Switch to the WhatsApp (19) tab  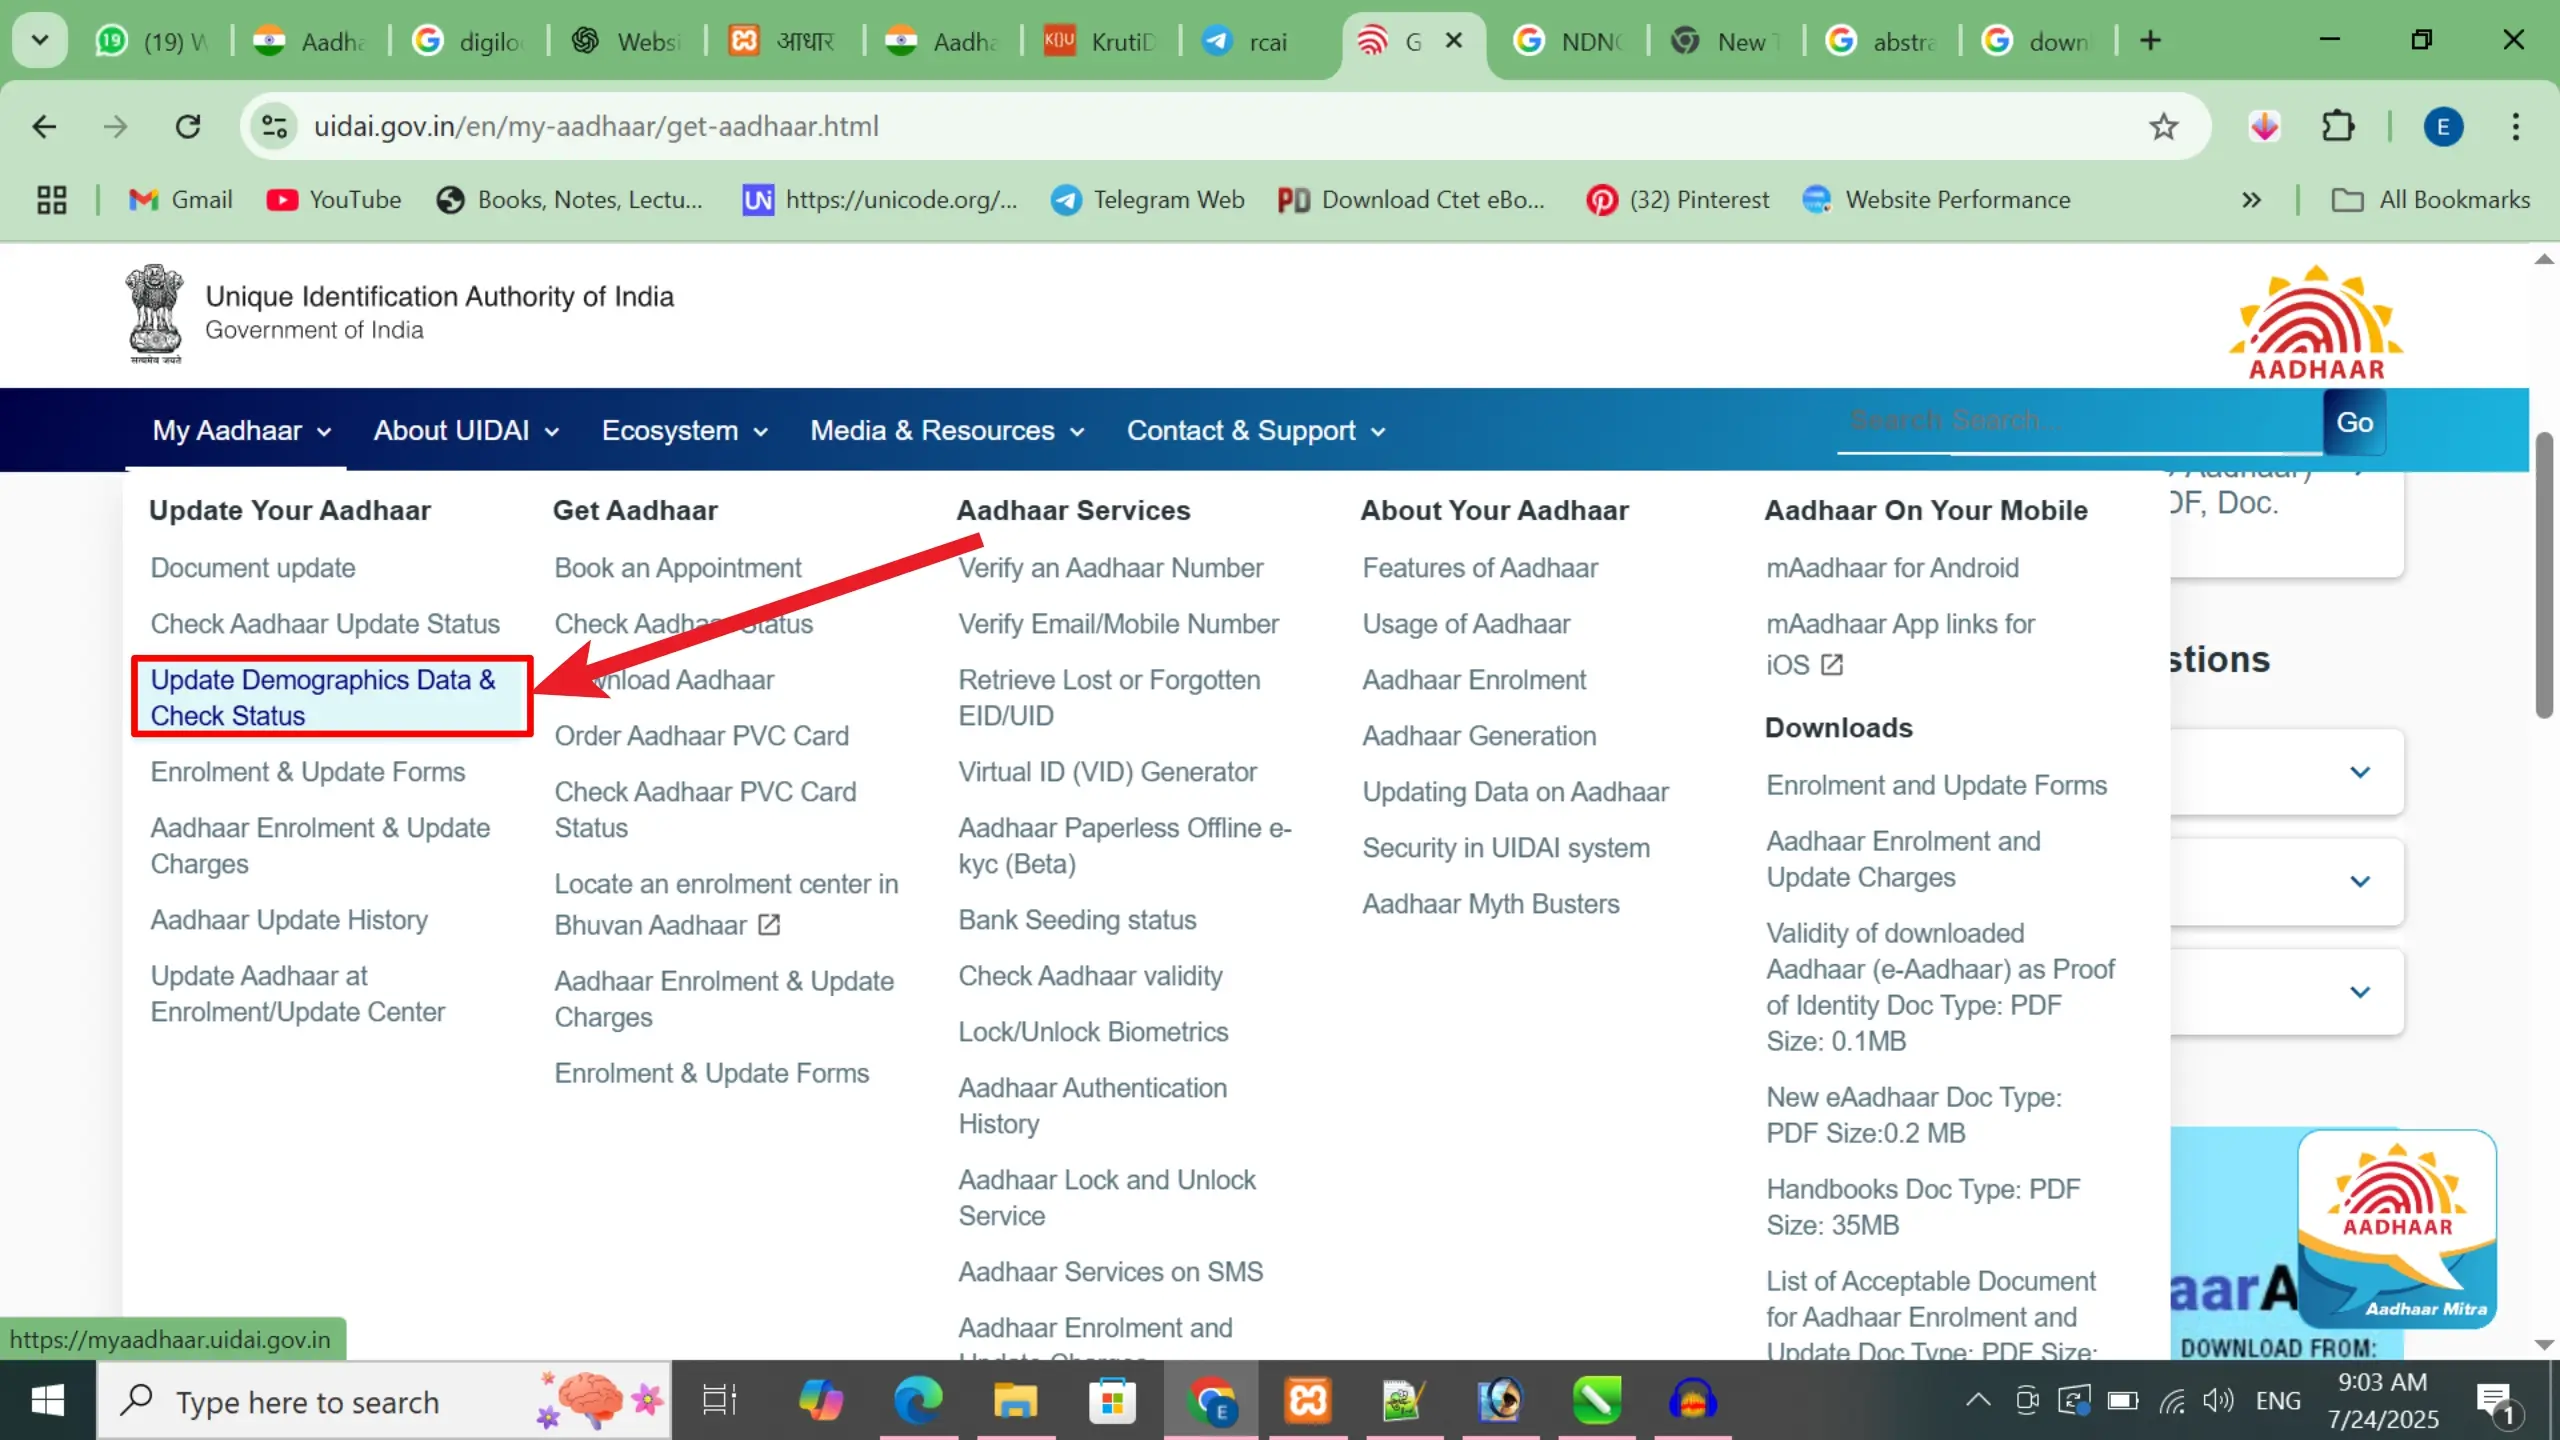coord(152,41)
